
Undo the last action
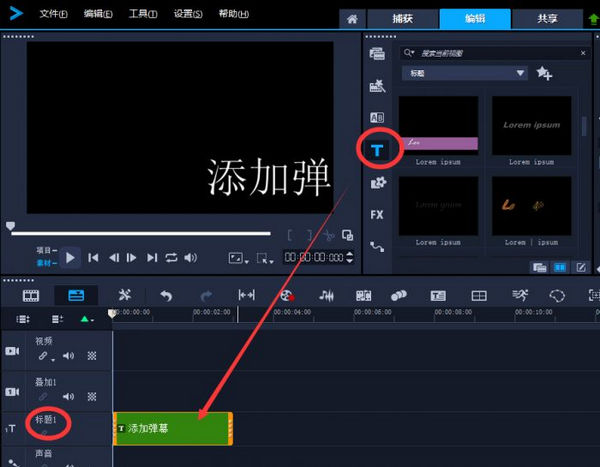click(166, 296)
